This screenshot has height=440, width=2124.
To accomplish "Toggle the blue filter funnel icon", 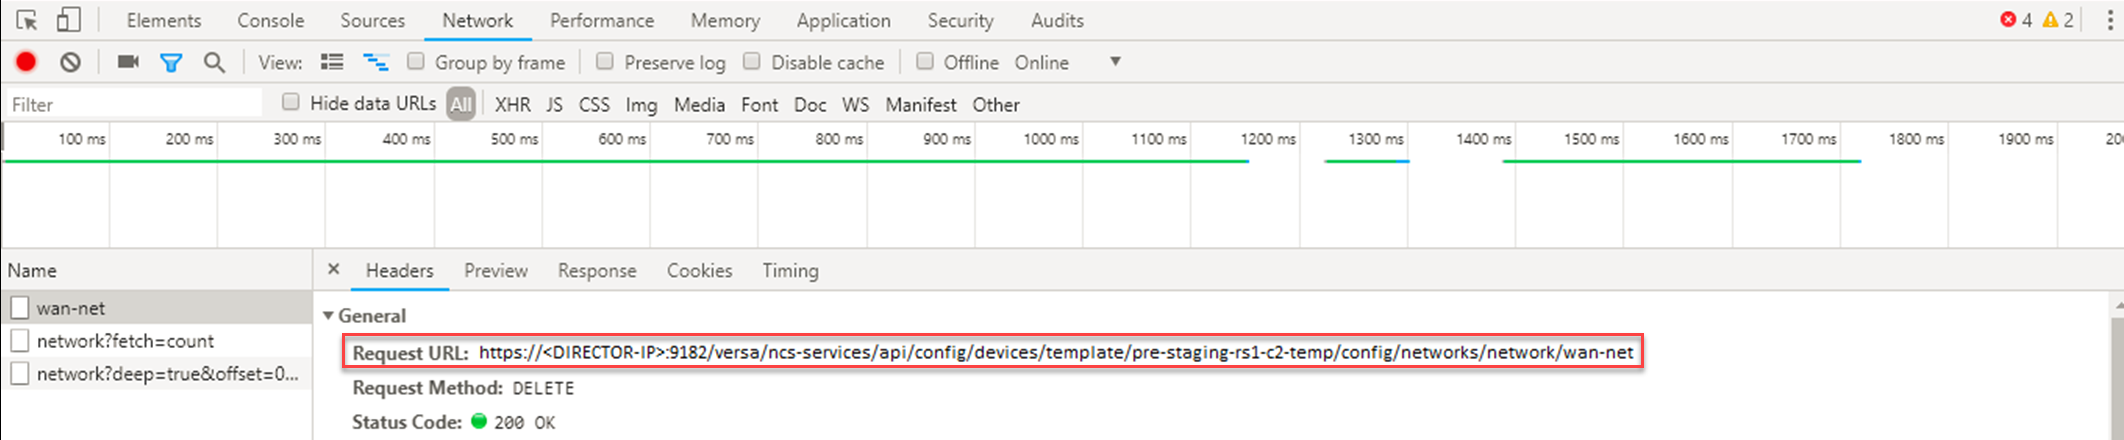I will (x=171, y=63).
